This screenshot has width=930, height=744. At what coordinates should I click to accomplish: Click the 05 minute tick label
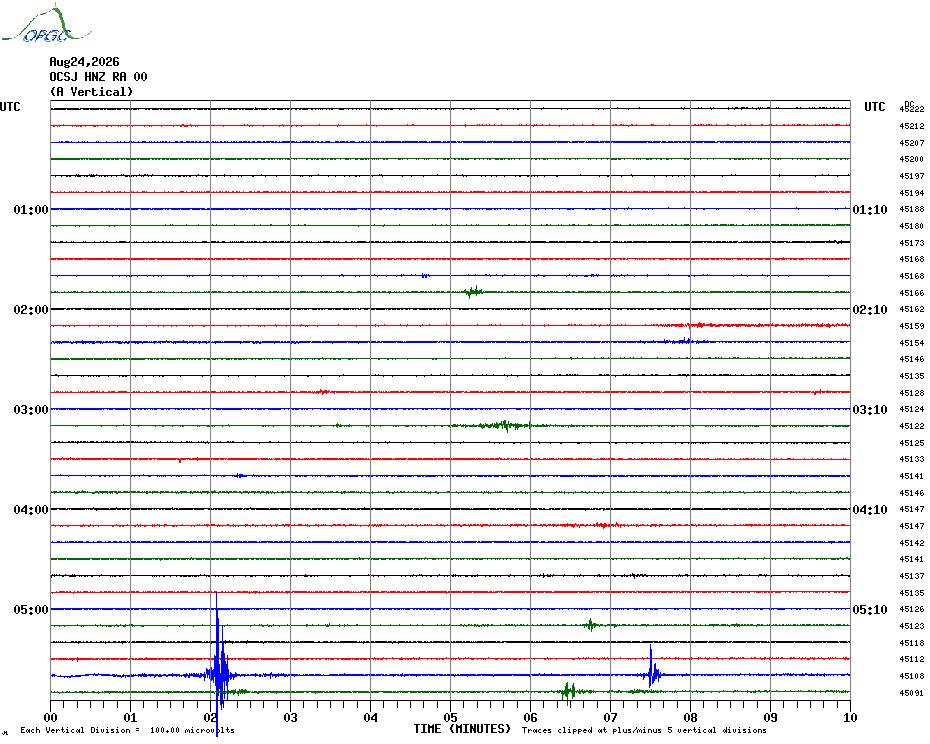pyautogui.click(x=451, y=717)
